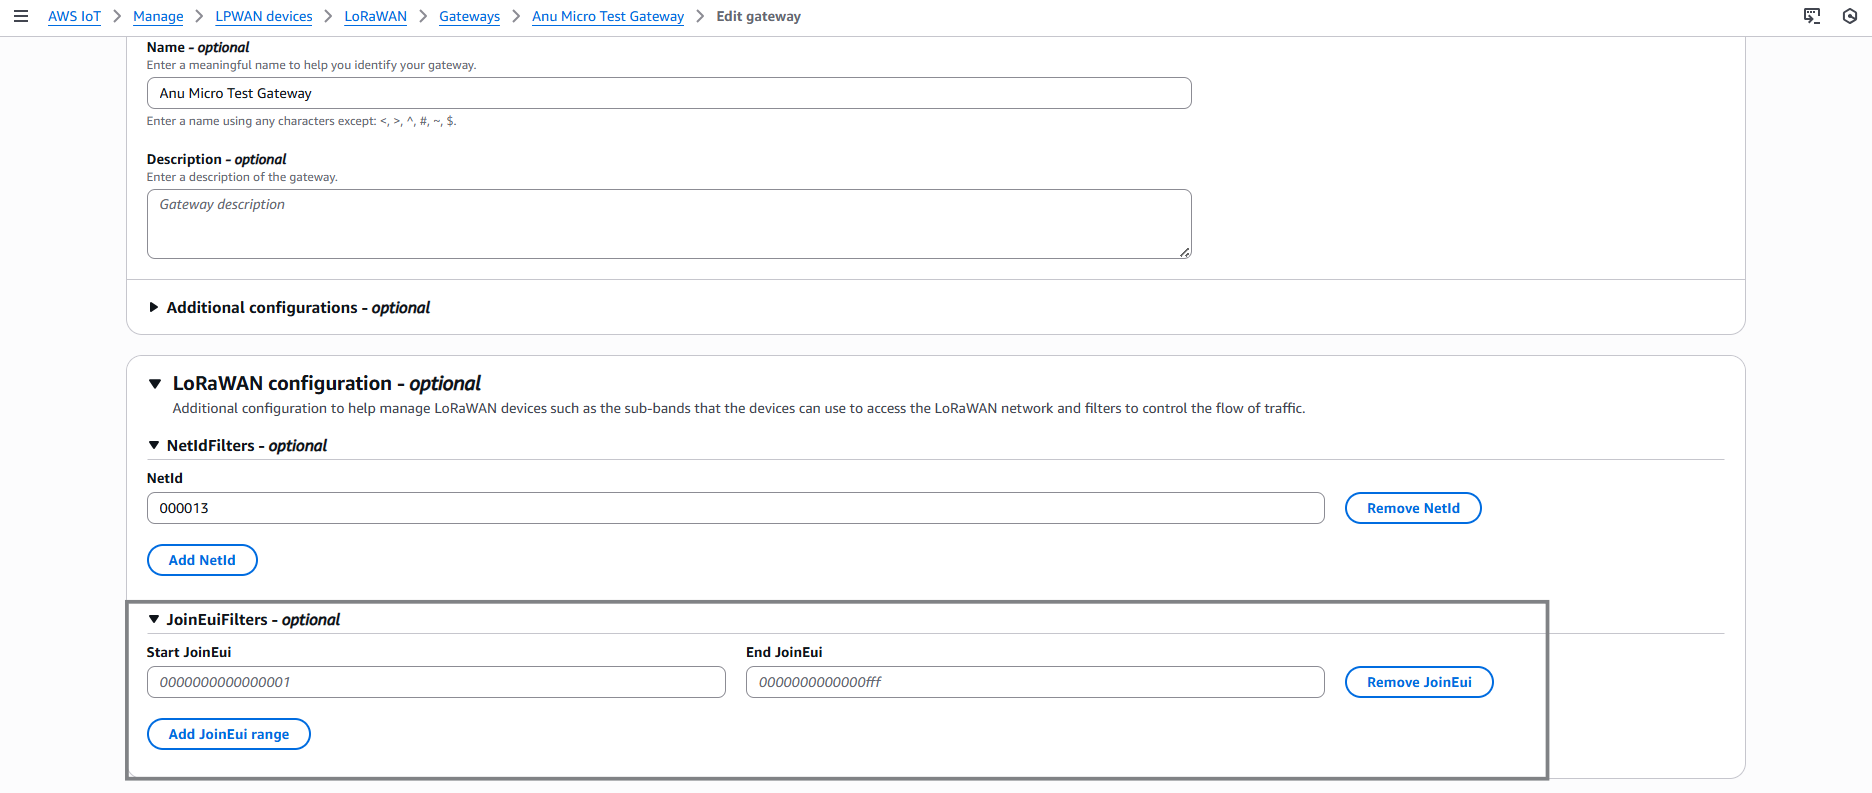Navigate to LPWAN devices via breadcrumb
The height and width of the screenshot is (793, 1872).
pyautogui.click(x=263, y=16)
